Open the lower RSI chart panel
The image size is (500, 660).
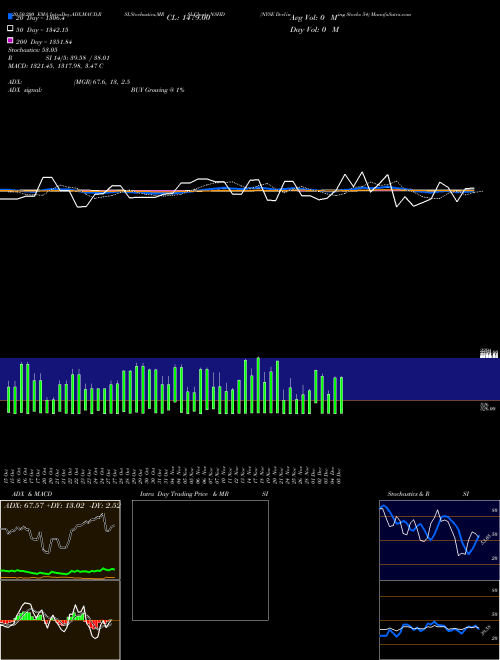pyautogui.click(x=439, y=620)
